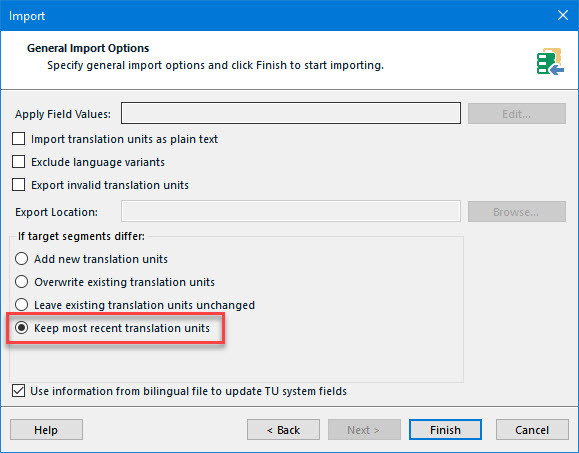This screenshot has height=453, width=579.
Task: Cancel the import wizard
Action: coord(532,430)
